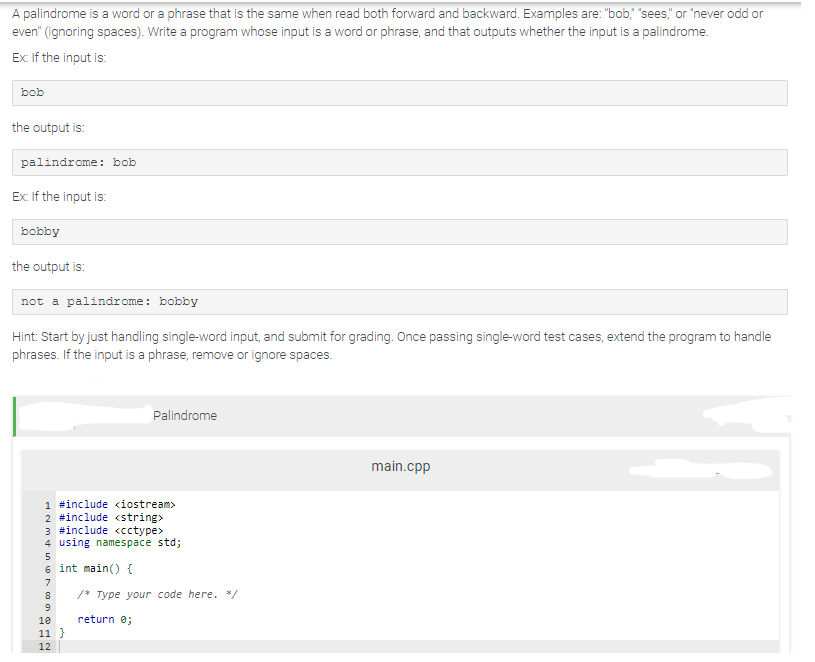This screenshot has height=662, width=815.
Task: Click code line 'using namespace std;'
Action: click(120, 542)
